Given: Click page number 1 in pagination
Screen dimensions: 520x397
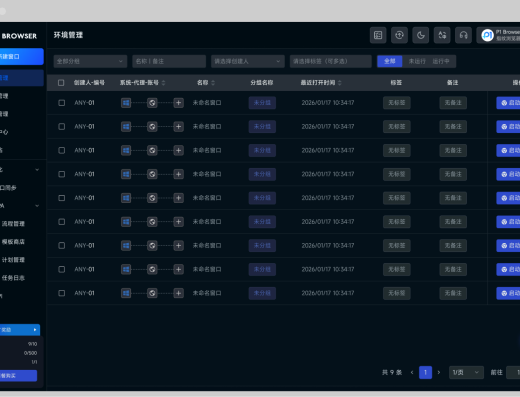Looking at the screenshot, I should click(425, 372).
